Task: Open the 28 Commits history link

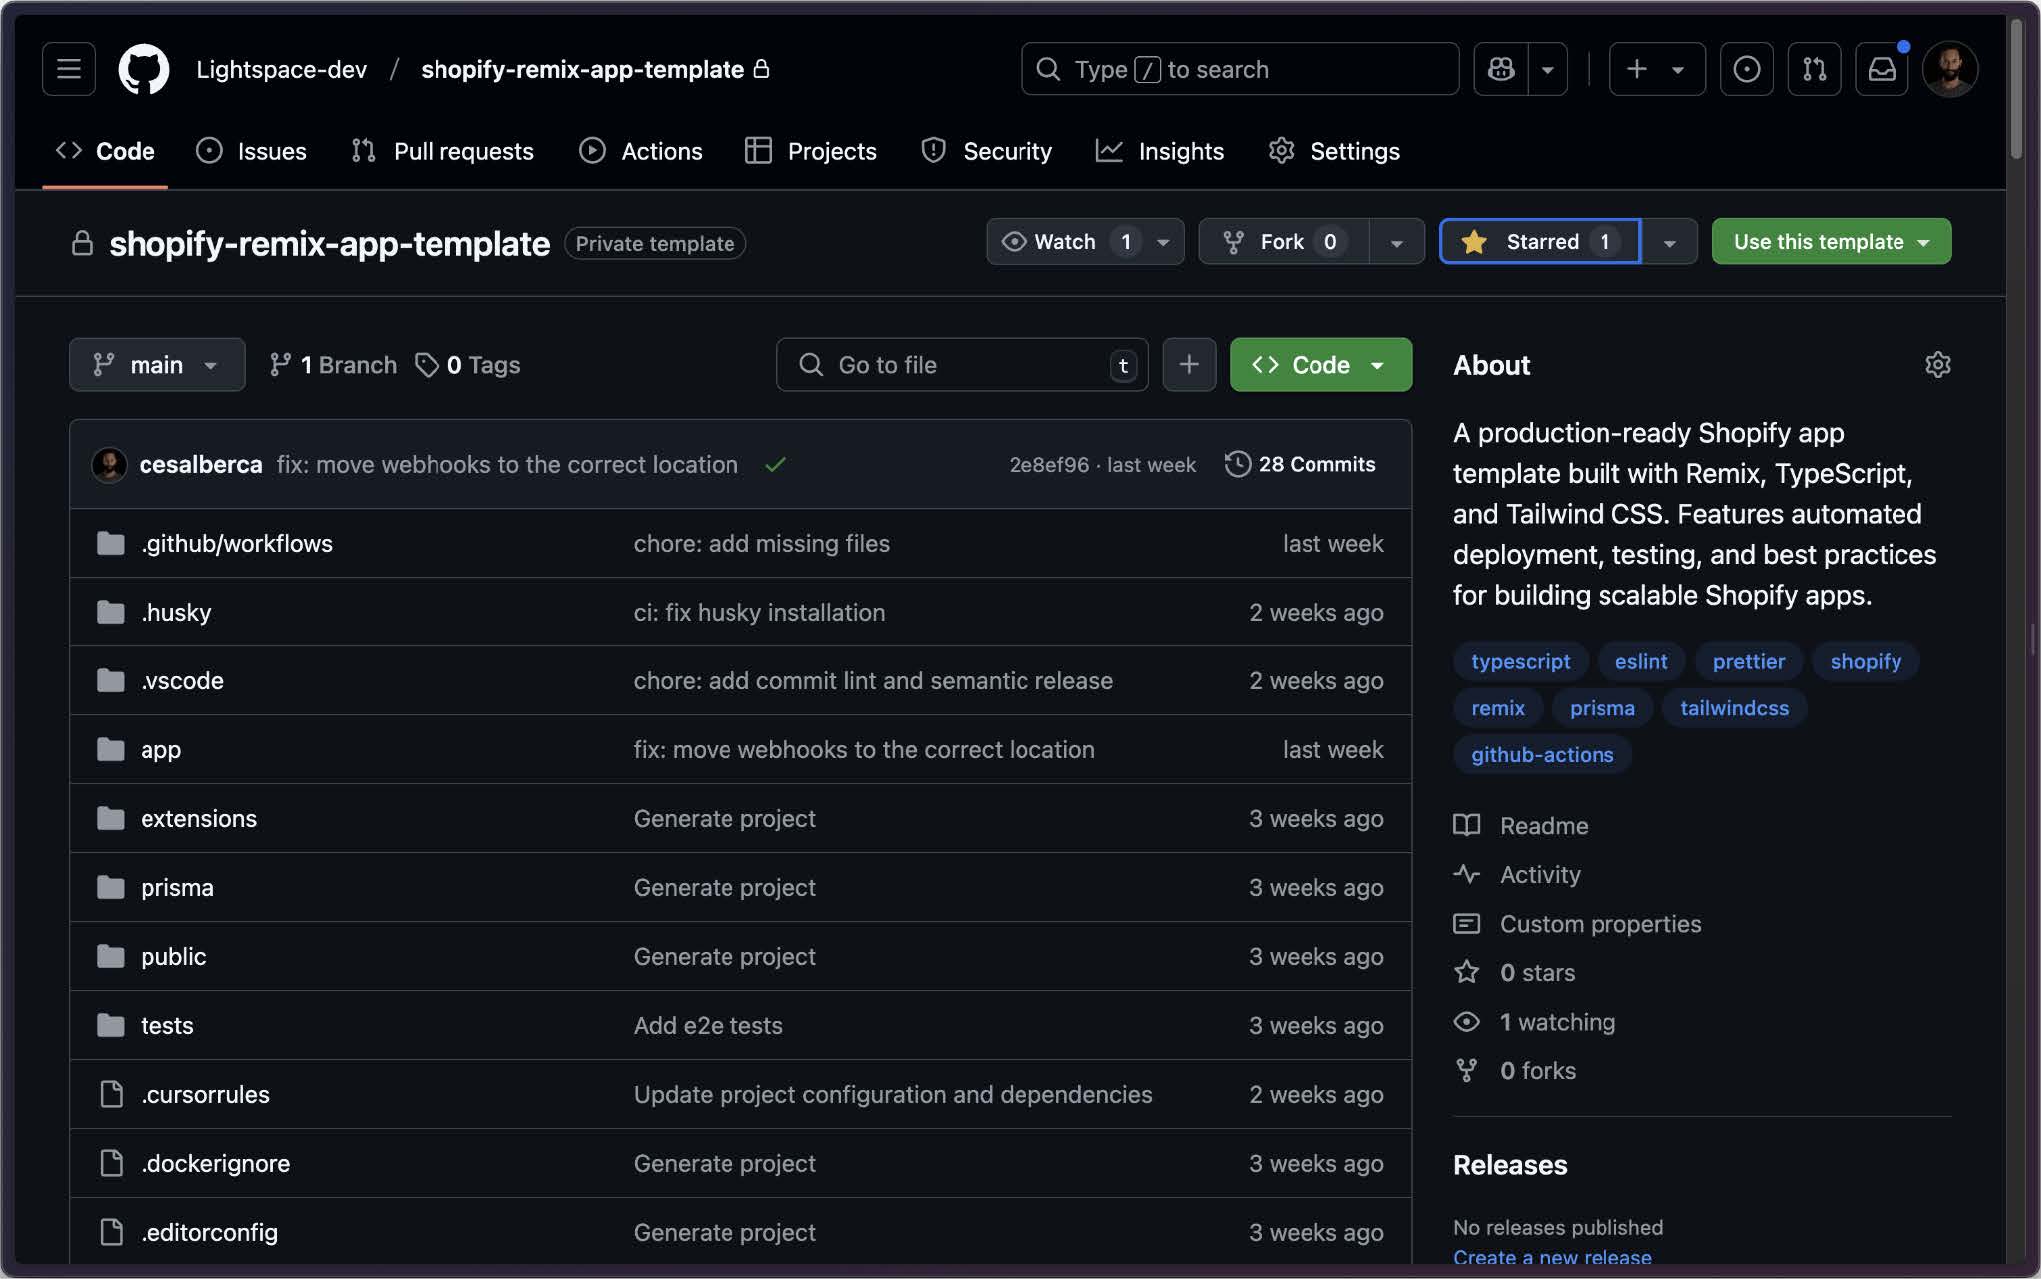Action: [x=1300, y=465]
